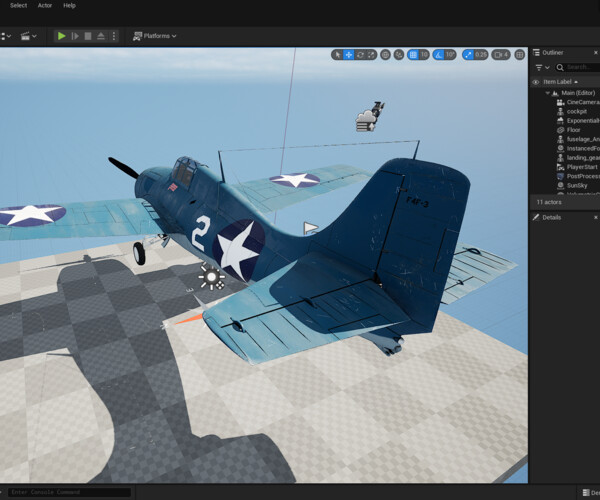This screenshot has height=500, width=600.
Task: Click the Outliner search field
Action: tap(578, 67)
